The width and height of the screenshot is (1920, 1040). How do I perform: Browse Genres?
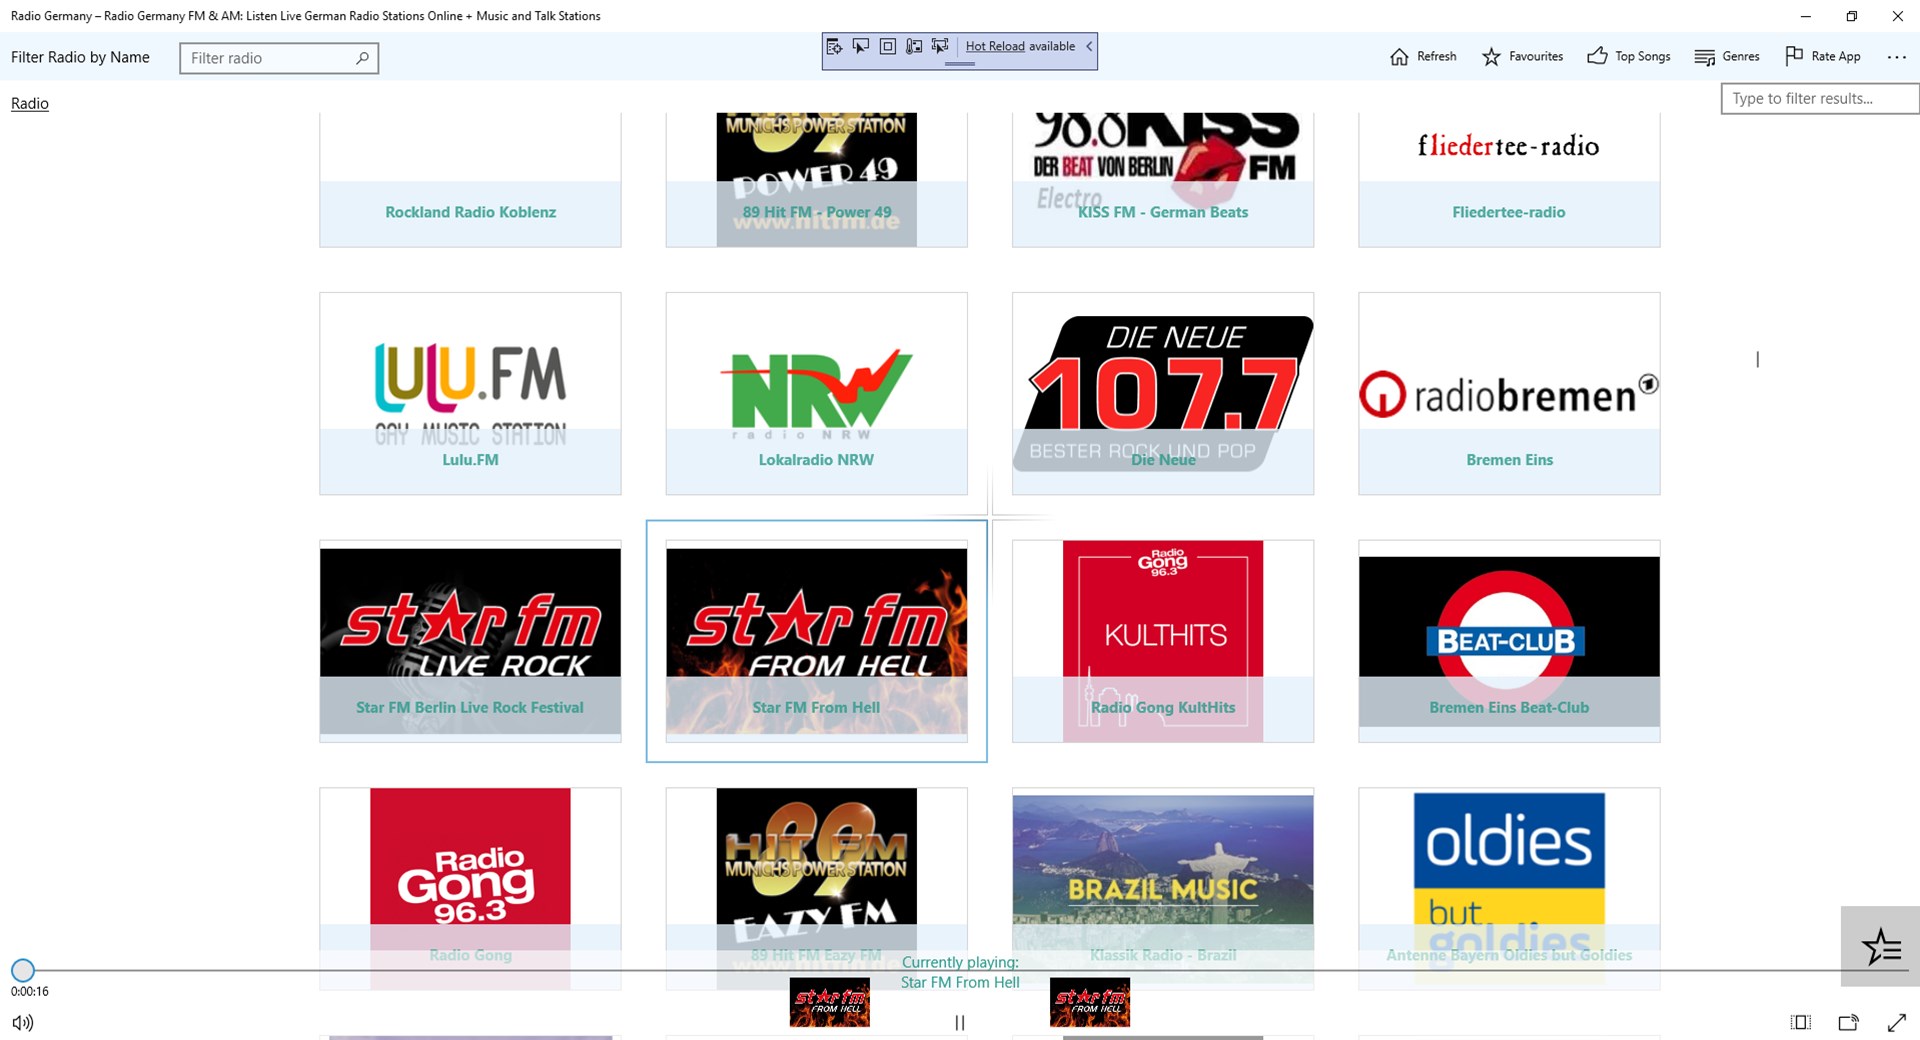(x=1727, y=57)
